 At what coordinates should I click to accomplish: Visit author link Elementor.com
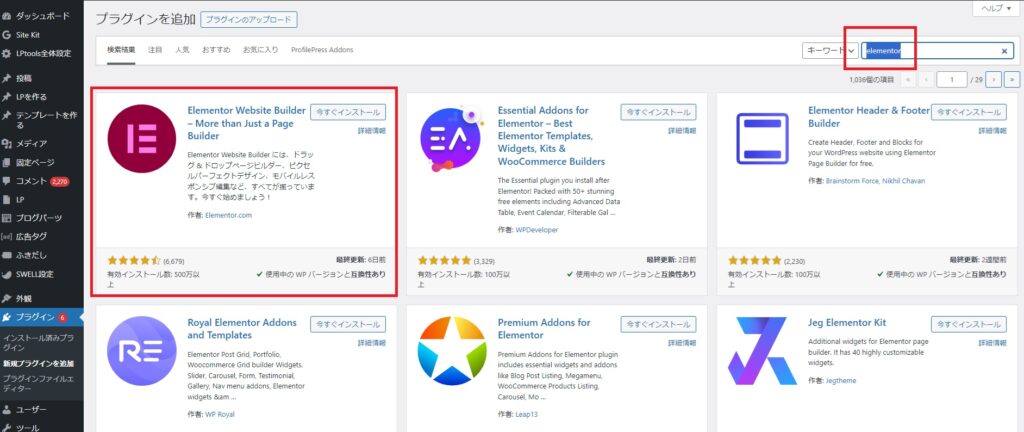tap(229, 215)
